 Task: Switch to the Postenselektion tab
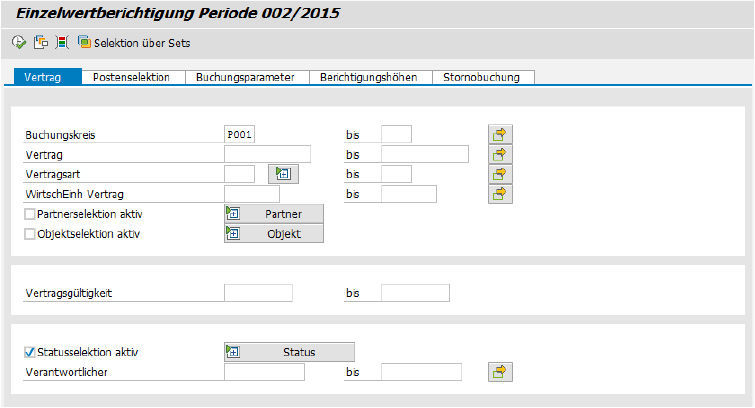tap(131, 77)
